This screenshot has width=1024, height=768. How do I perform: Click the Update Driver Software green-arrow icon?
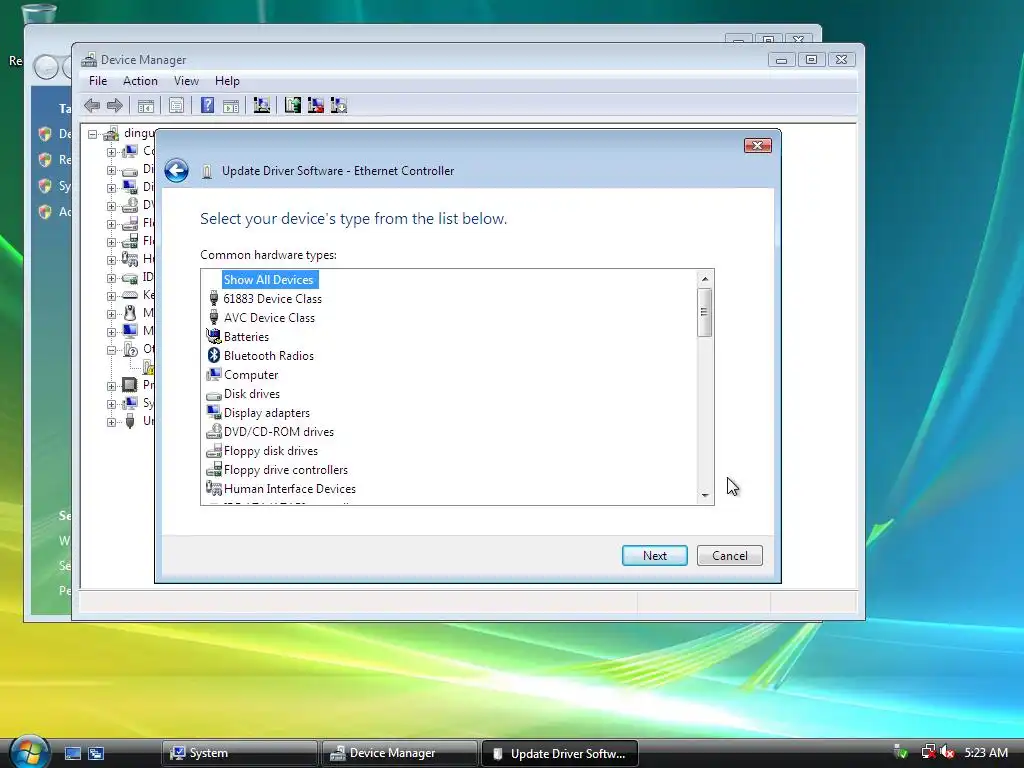(x=293, y=105)
